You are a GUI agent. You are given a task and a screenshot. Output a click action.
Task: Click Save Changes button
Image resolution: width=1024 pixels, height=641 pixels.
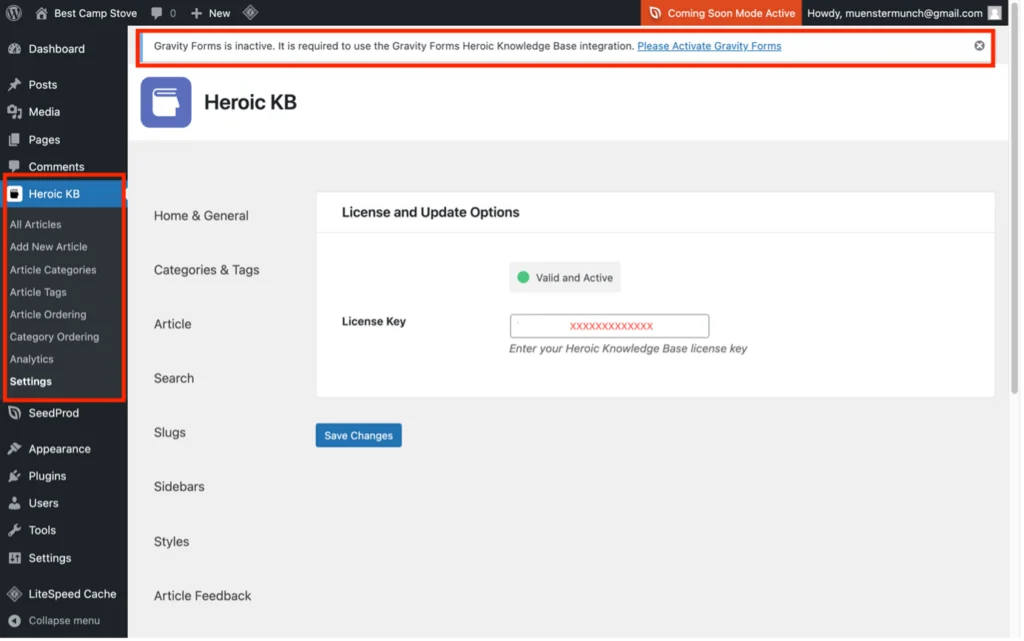click(x=359, y=435)
